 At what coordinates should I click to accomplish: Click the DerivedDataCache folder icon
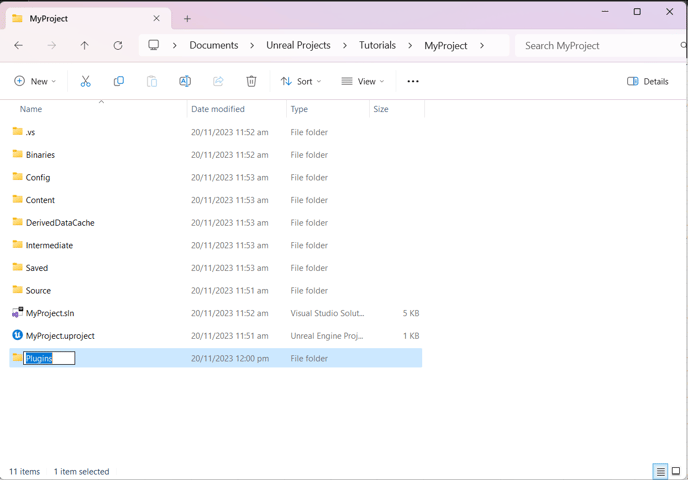(x=18, y=222)
